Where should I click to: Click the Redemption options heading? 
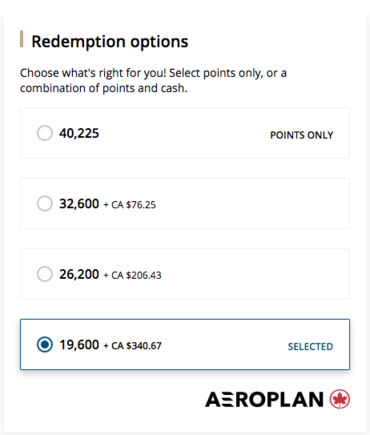pos(110,42)
